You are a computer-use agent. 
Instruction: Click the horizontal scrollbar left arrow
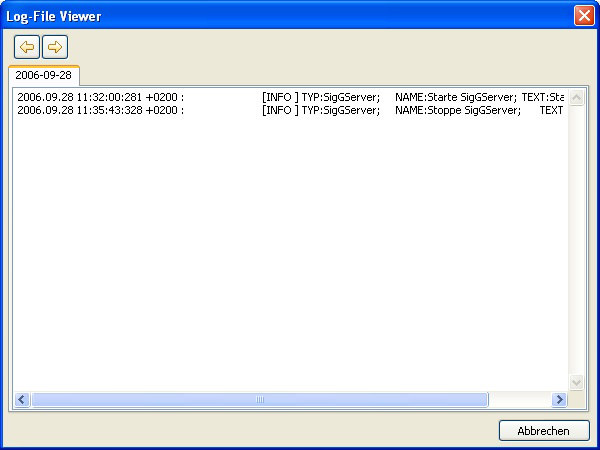[21, 400]
